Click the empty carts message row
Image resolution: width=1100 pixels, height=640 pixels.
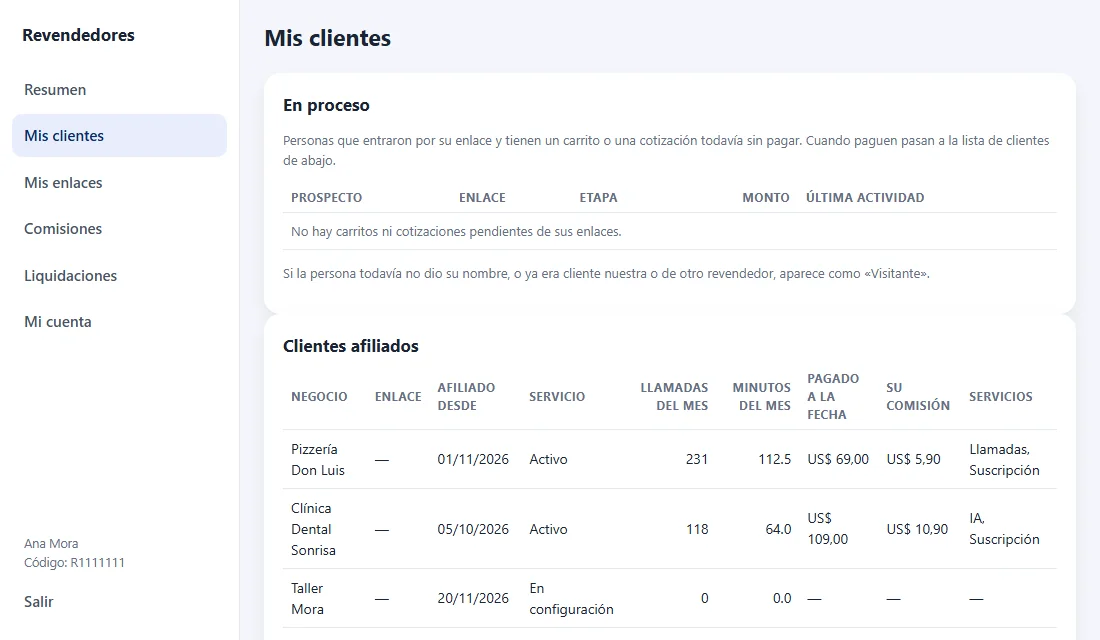point(669,232)
